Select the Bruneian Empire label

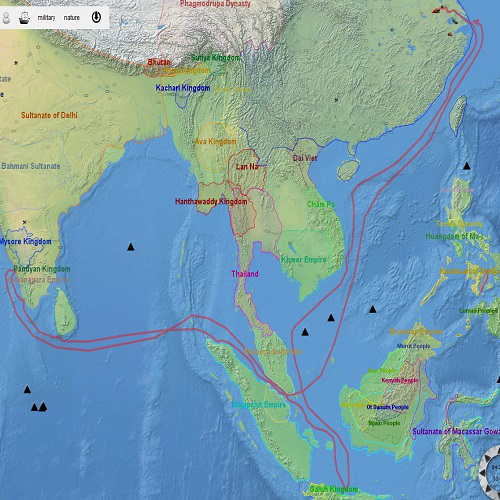point(416,332)
